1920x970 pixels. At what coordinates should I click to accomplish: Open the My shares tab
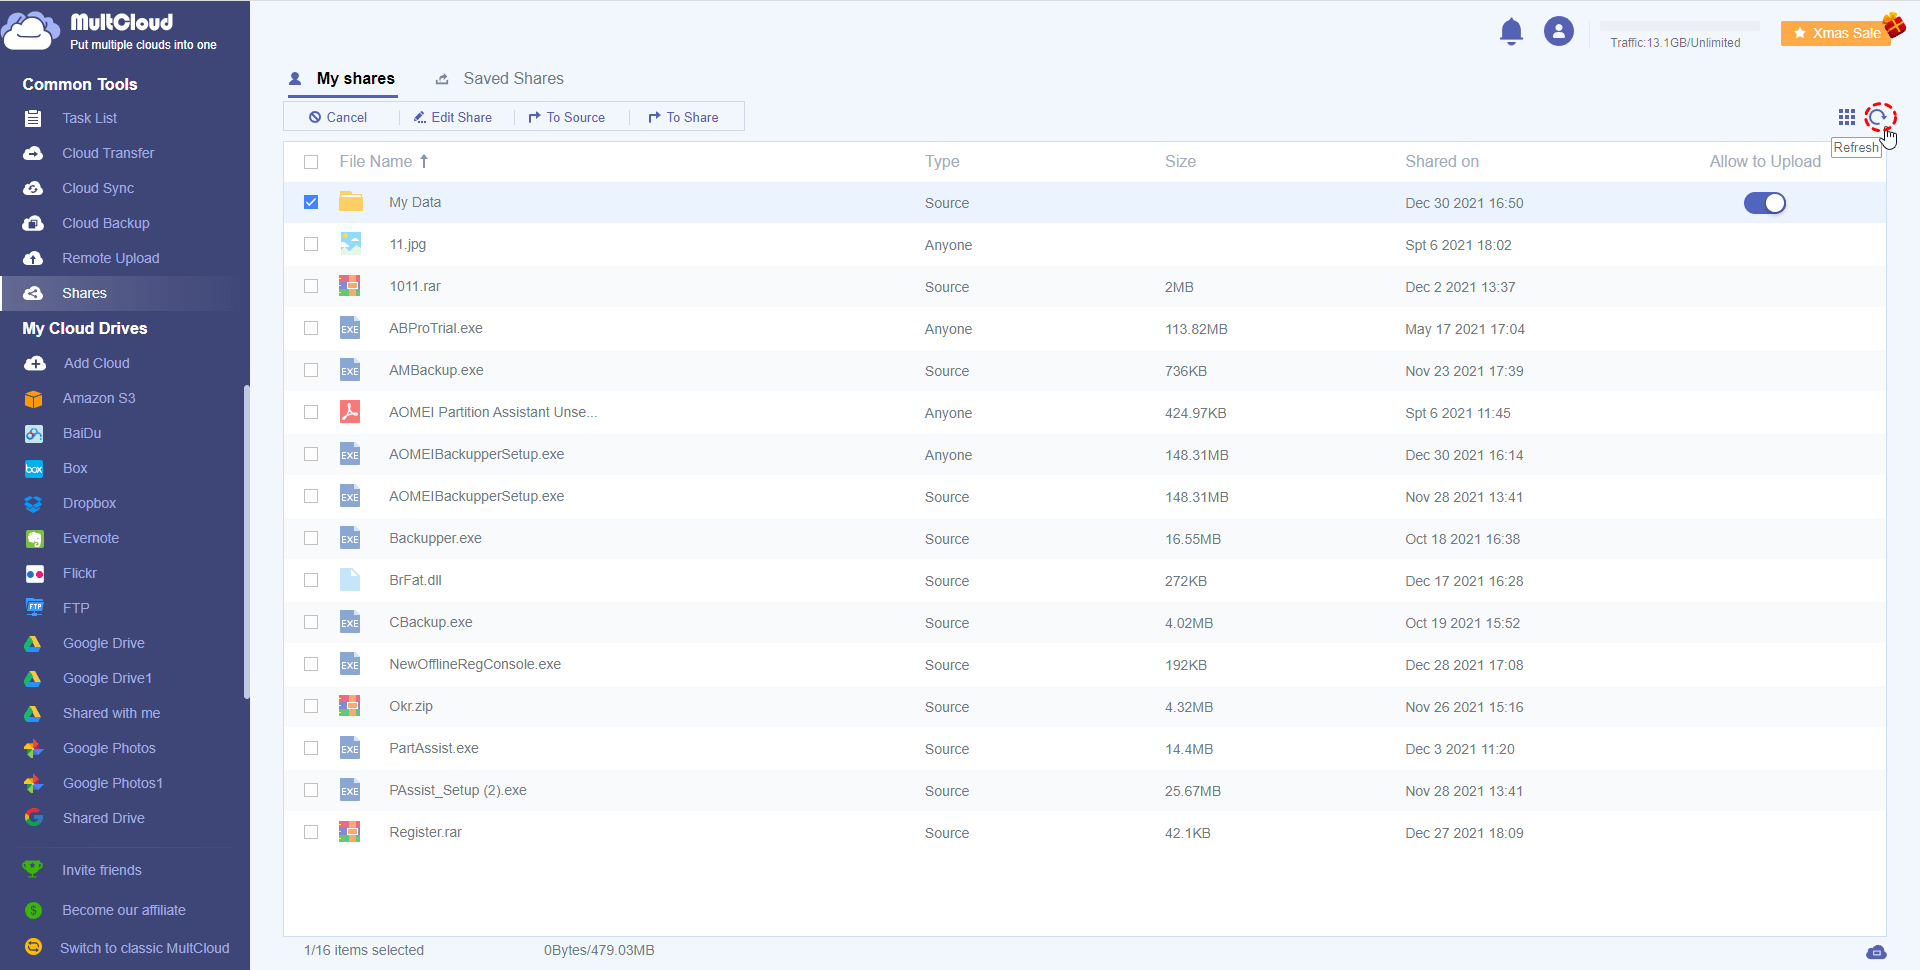click(x=355, y=79)
